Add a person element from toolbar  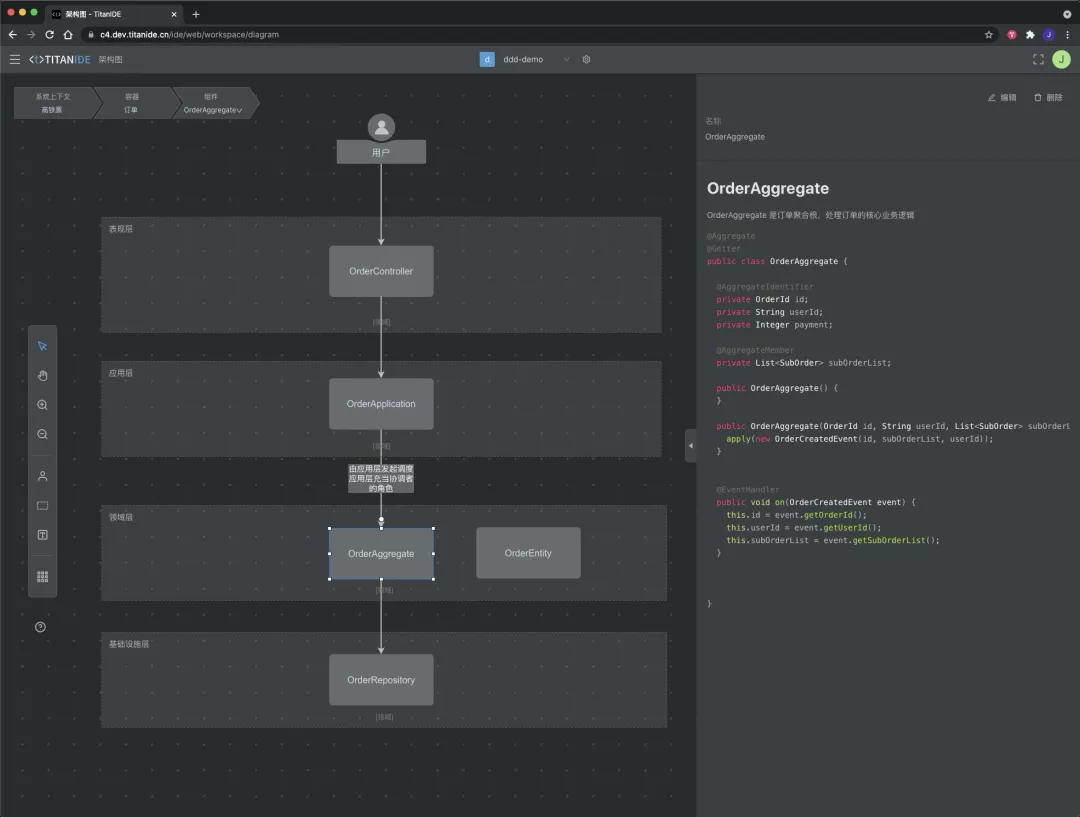tap(43, 476)
